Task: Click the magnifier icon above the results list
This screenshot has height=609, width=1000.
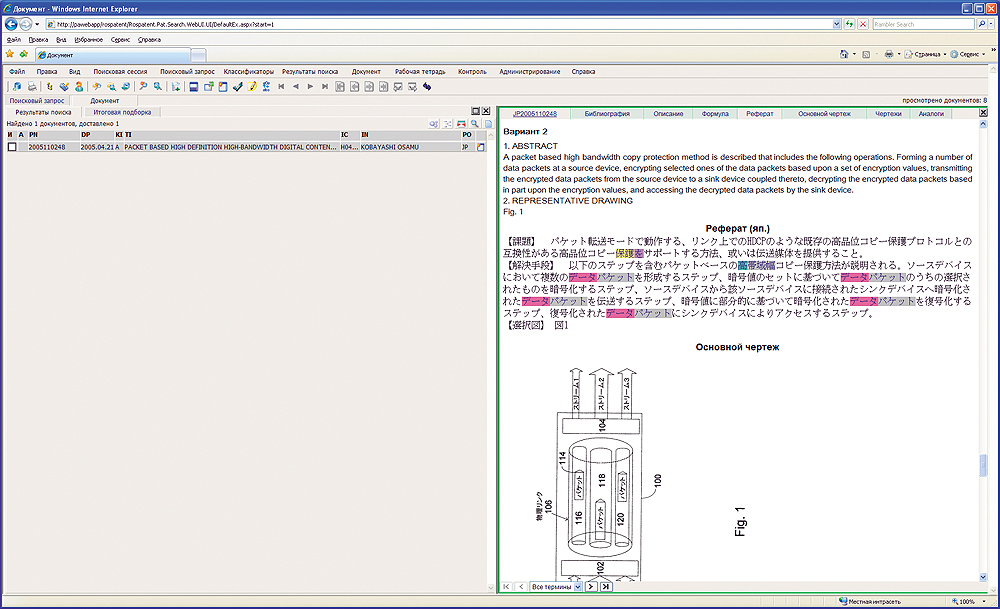Action: [475, 123]
